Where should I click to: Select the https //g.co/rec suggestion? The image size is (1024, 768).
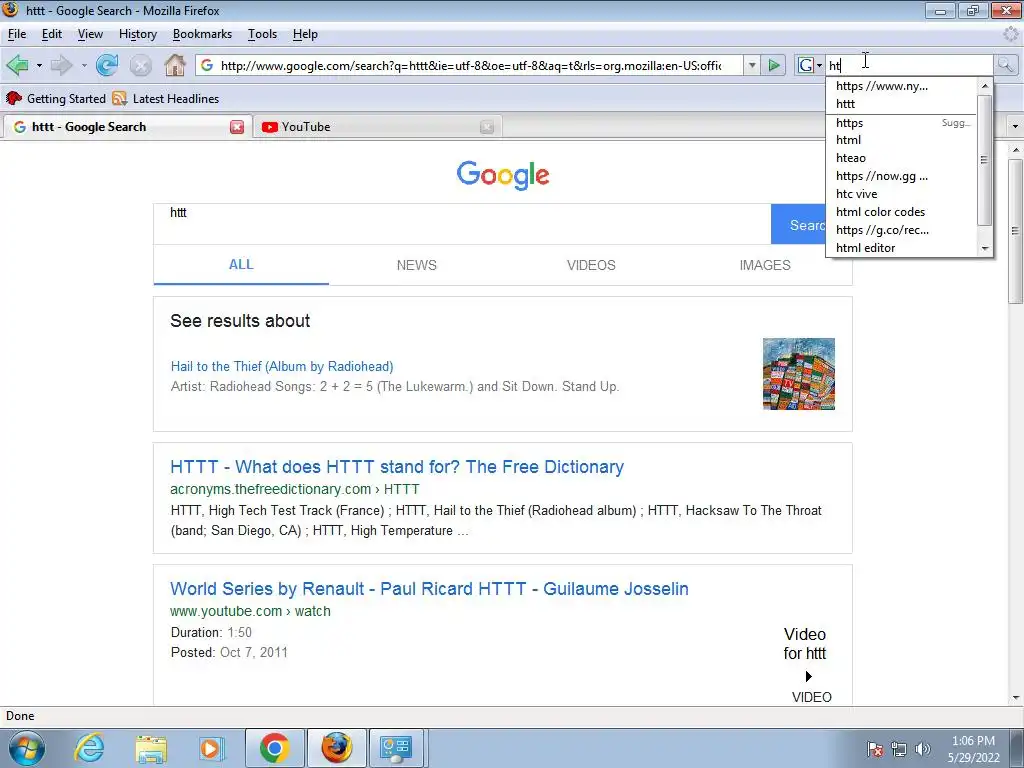901,230
